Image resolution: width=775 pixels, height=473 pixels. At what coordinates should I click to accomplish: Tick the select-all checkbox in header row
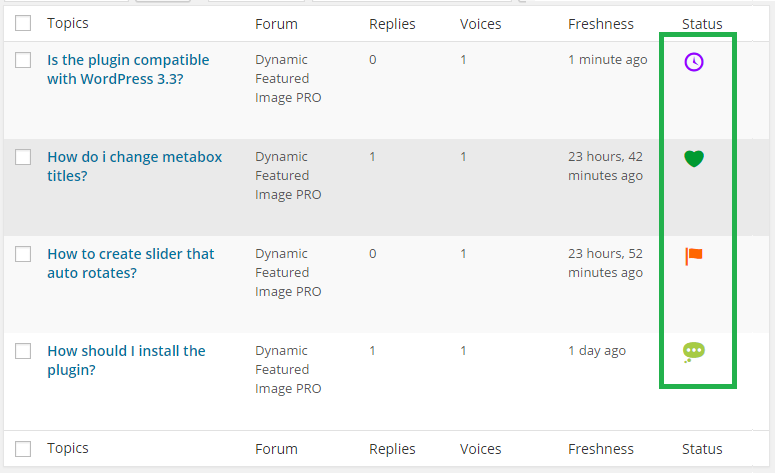[23, 23]
